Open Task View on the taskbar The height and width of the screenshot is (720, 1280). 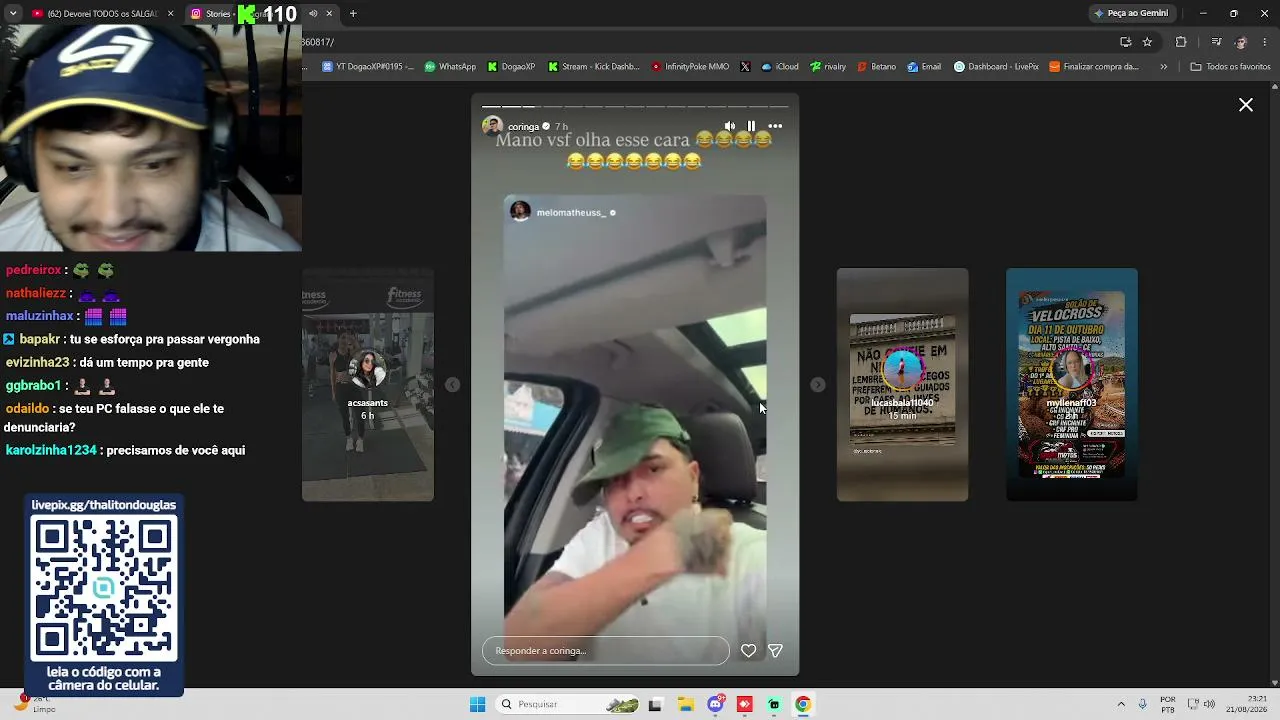[655, 704]
